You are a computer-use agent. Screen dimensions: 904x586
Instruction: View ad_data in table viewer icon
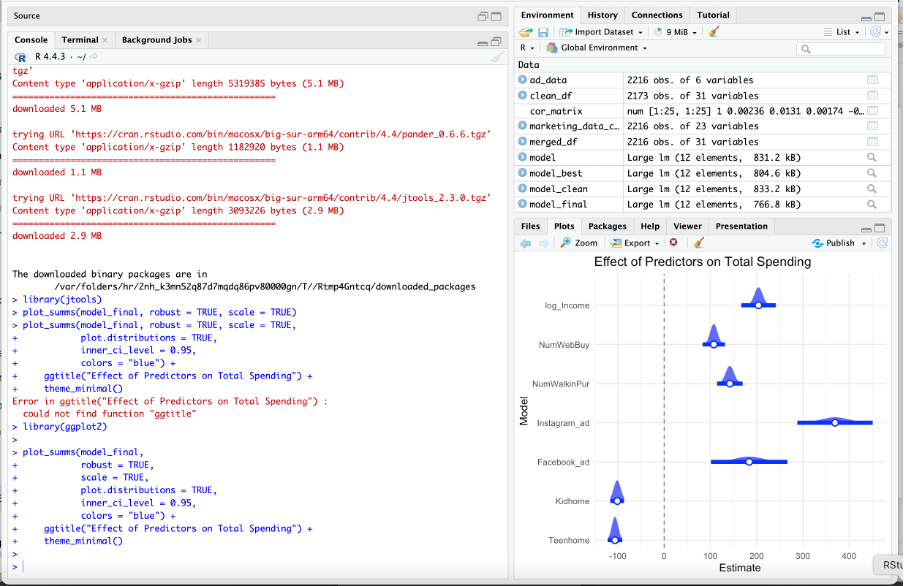(872, 80)
